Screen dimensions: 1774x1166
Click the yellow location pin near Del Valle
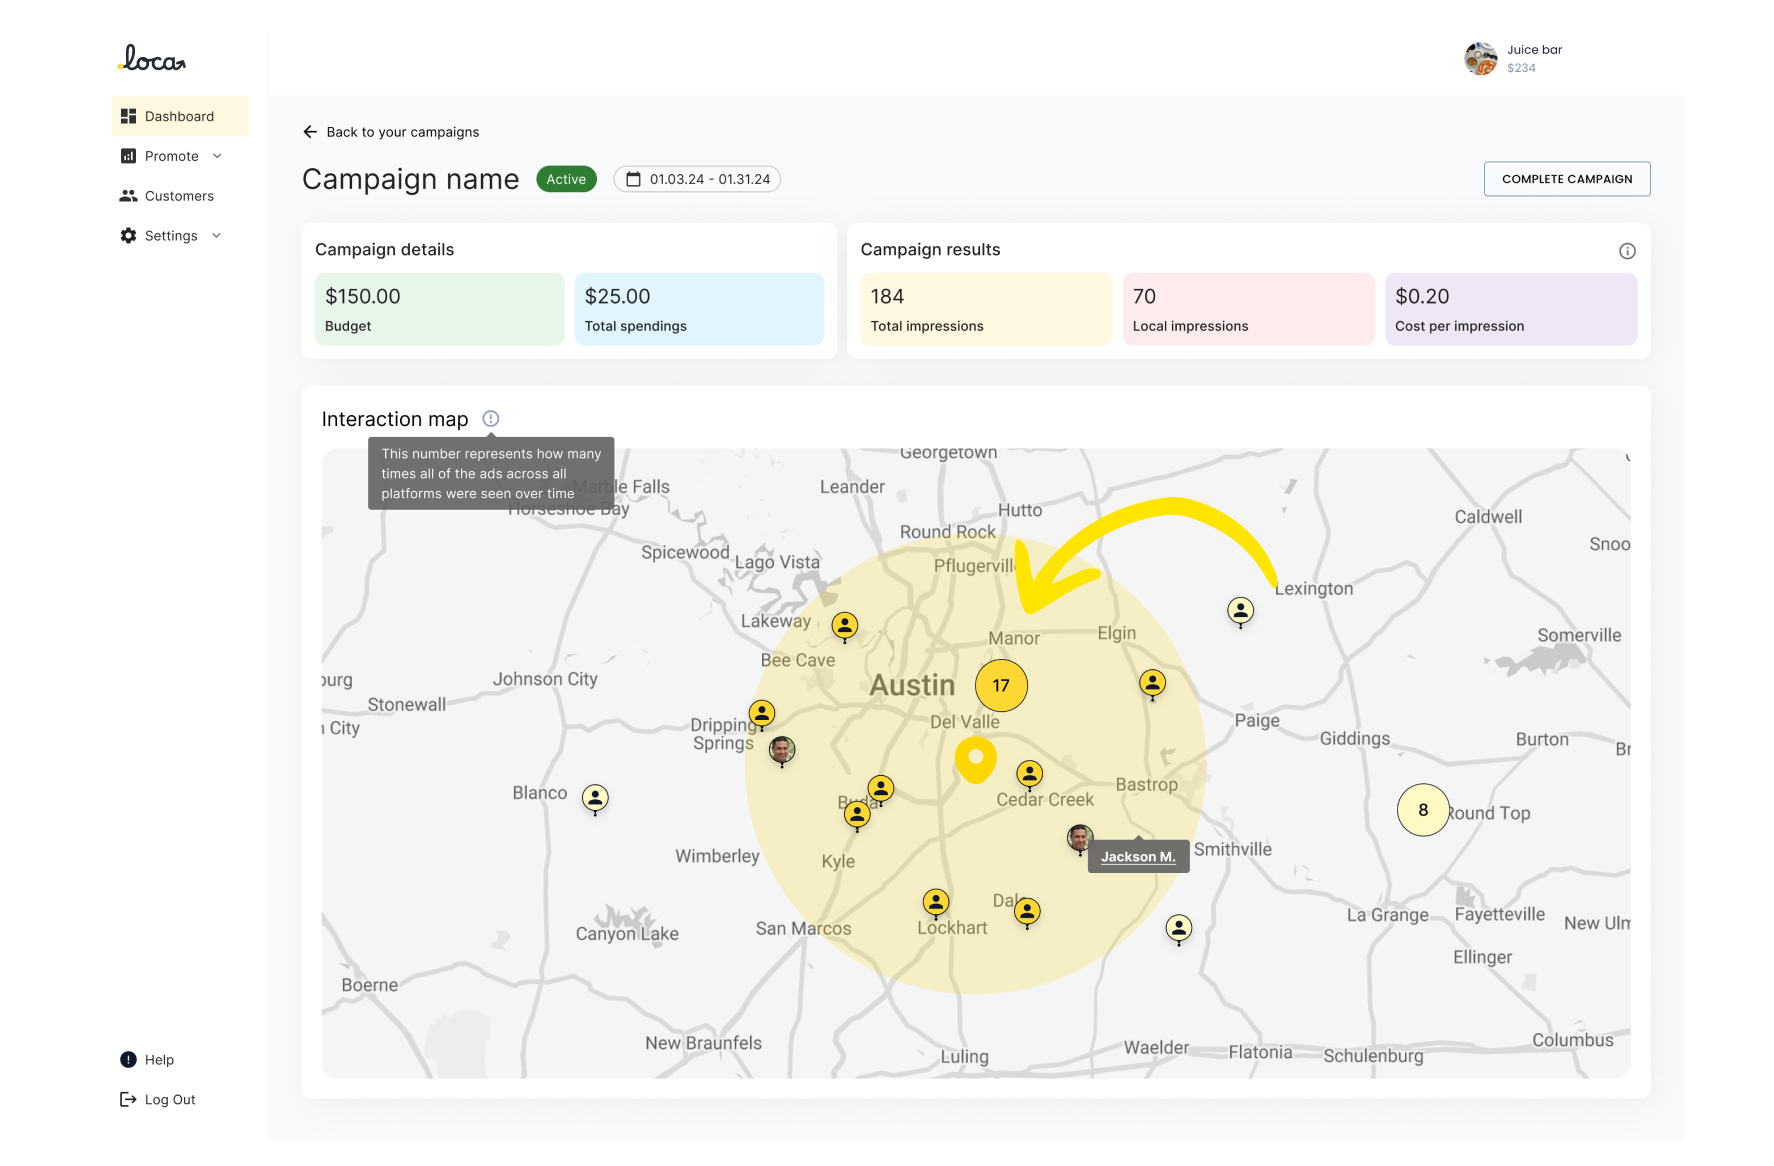click(976, 759)
